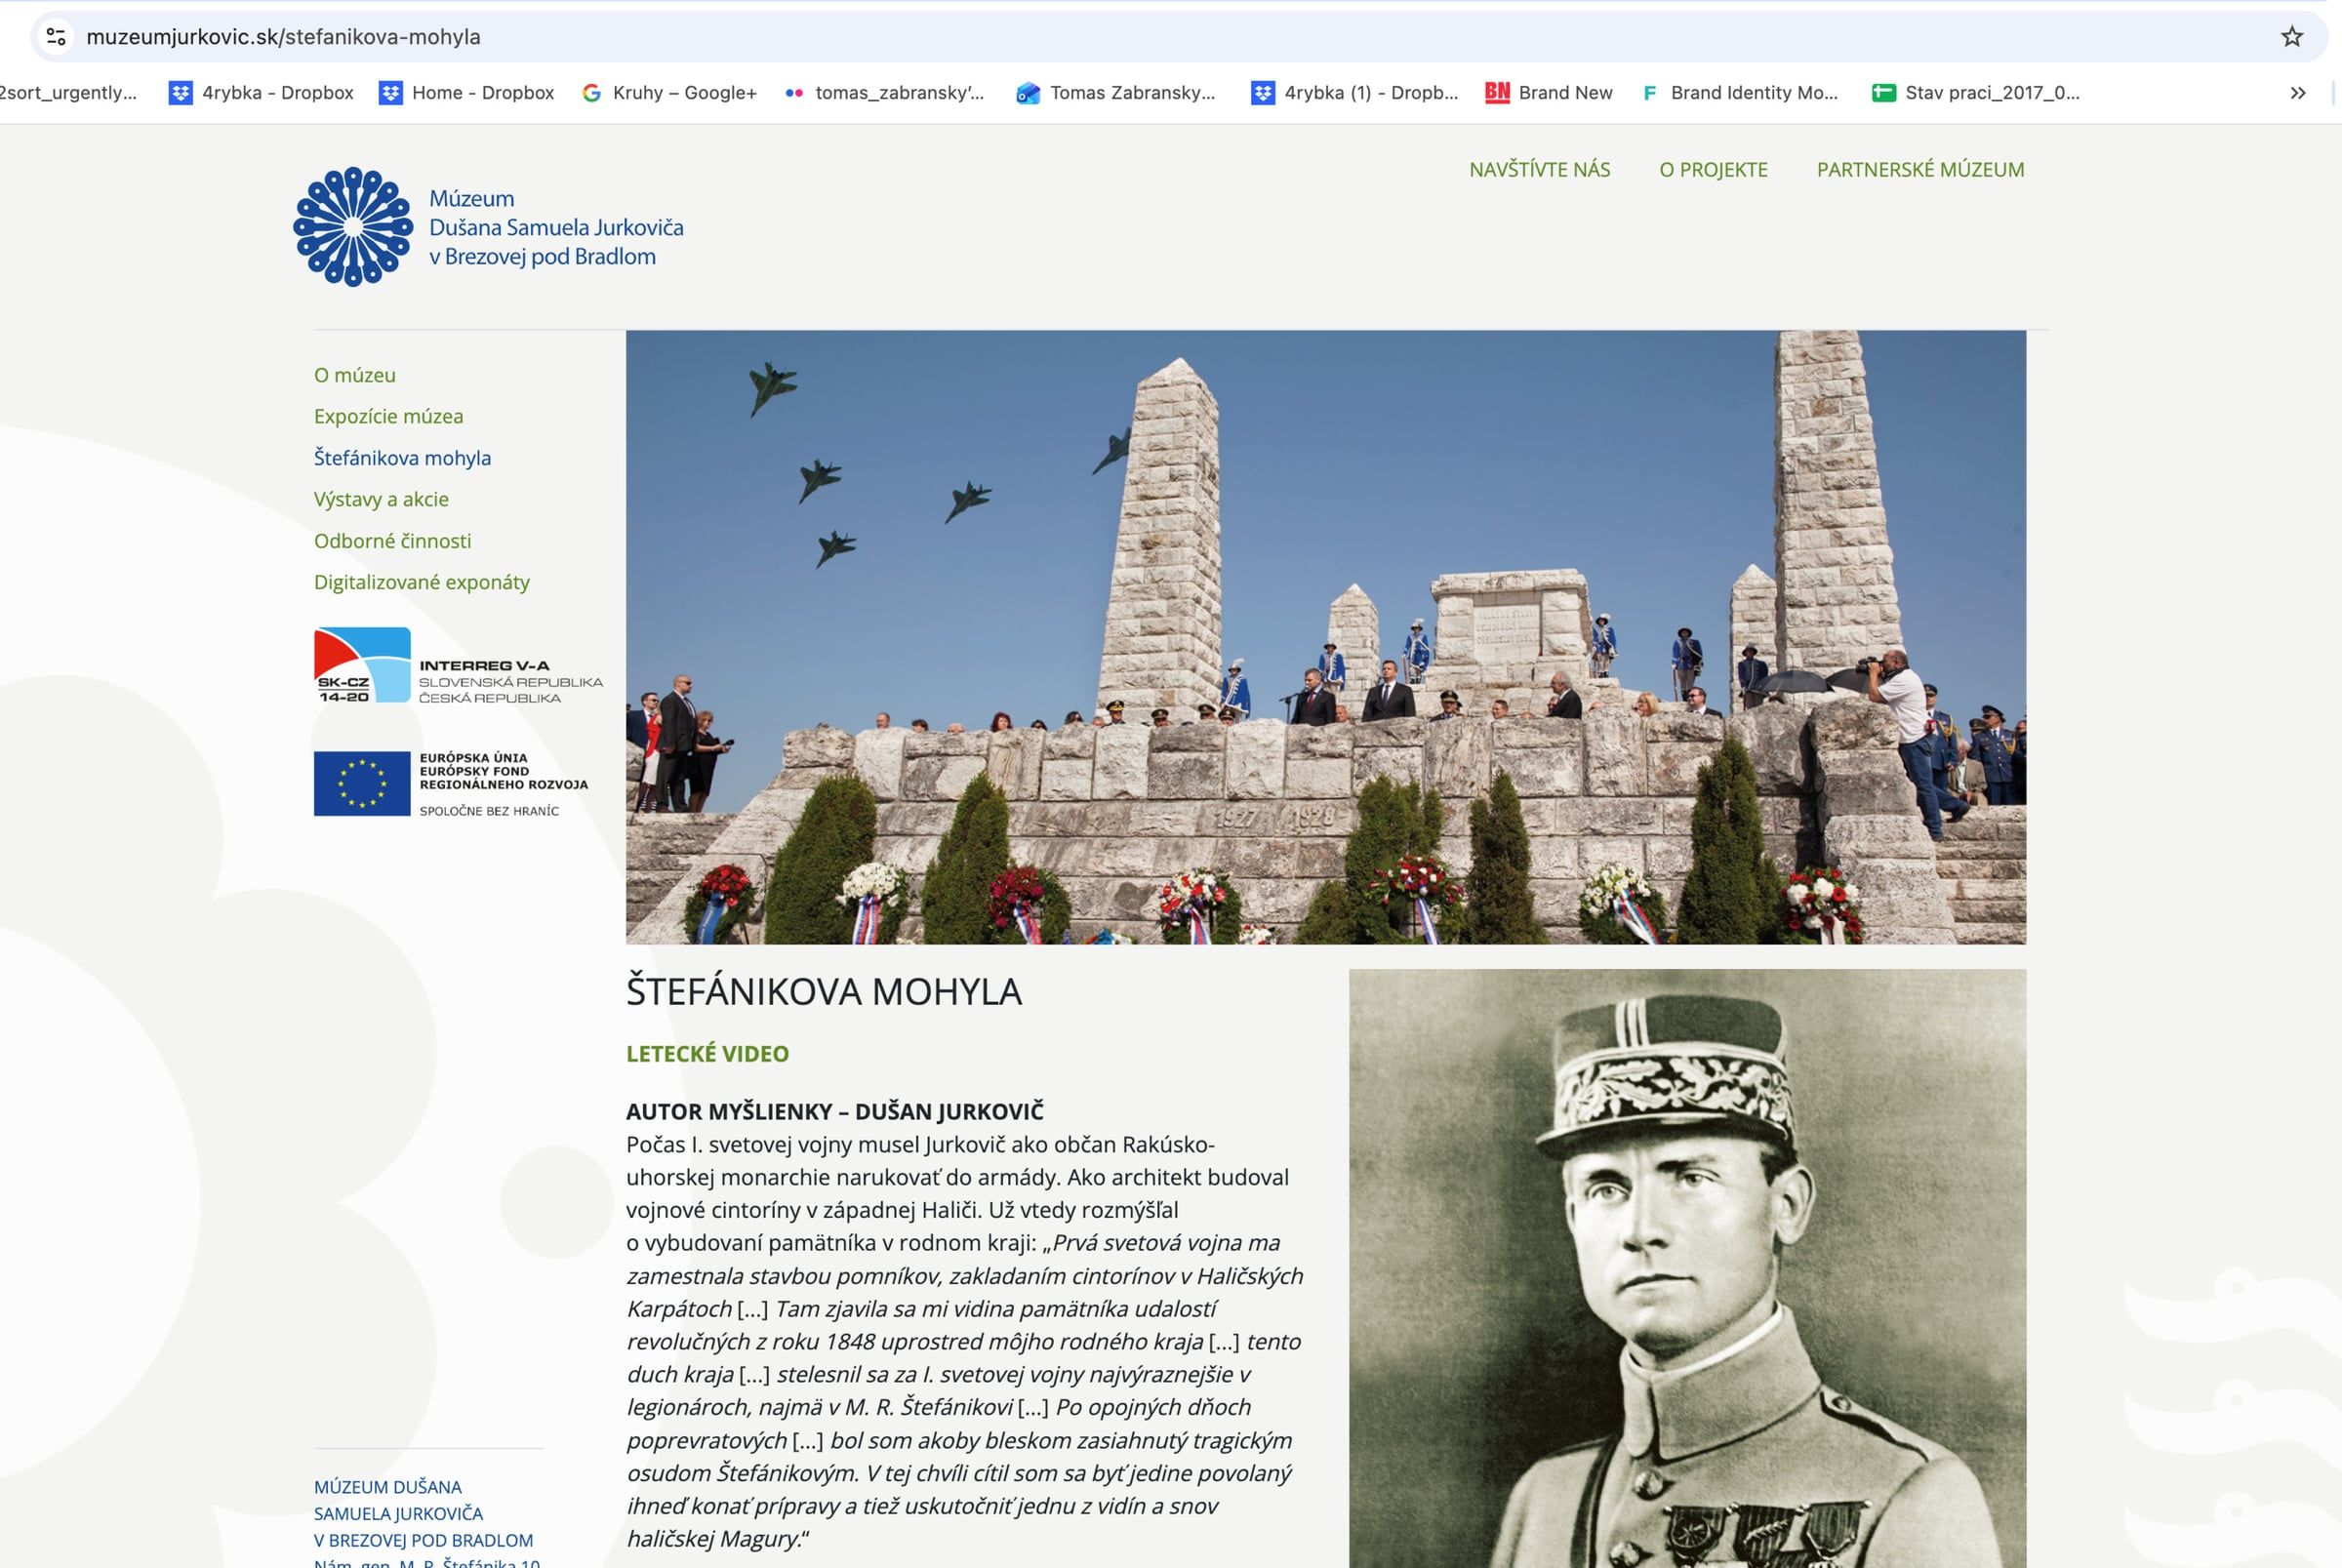The width and height of the screenshot is (2342, 1568).
Task: Click the Múzeum Dušana Samuela Jurkoviča title text
Action: (x=556, y=227)
